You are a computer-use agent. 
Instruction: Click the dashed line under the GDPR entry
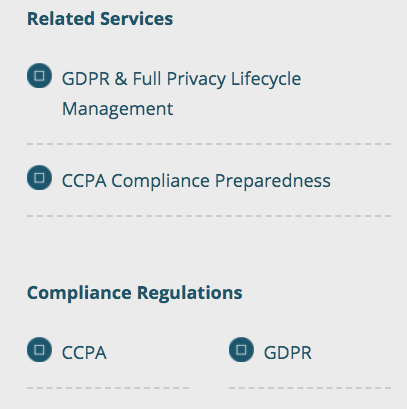pyautogui.click(x=310, y=388)
